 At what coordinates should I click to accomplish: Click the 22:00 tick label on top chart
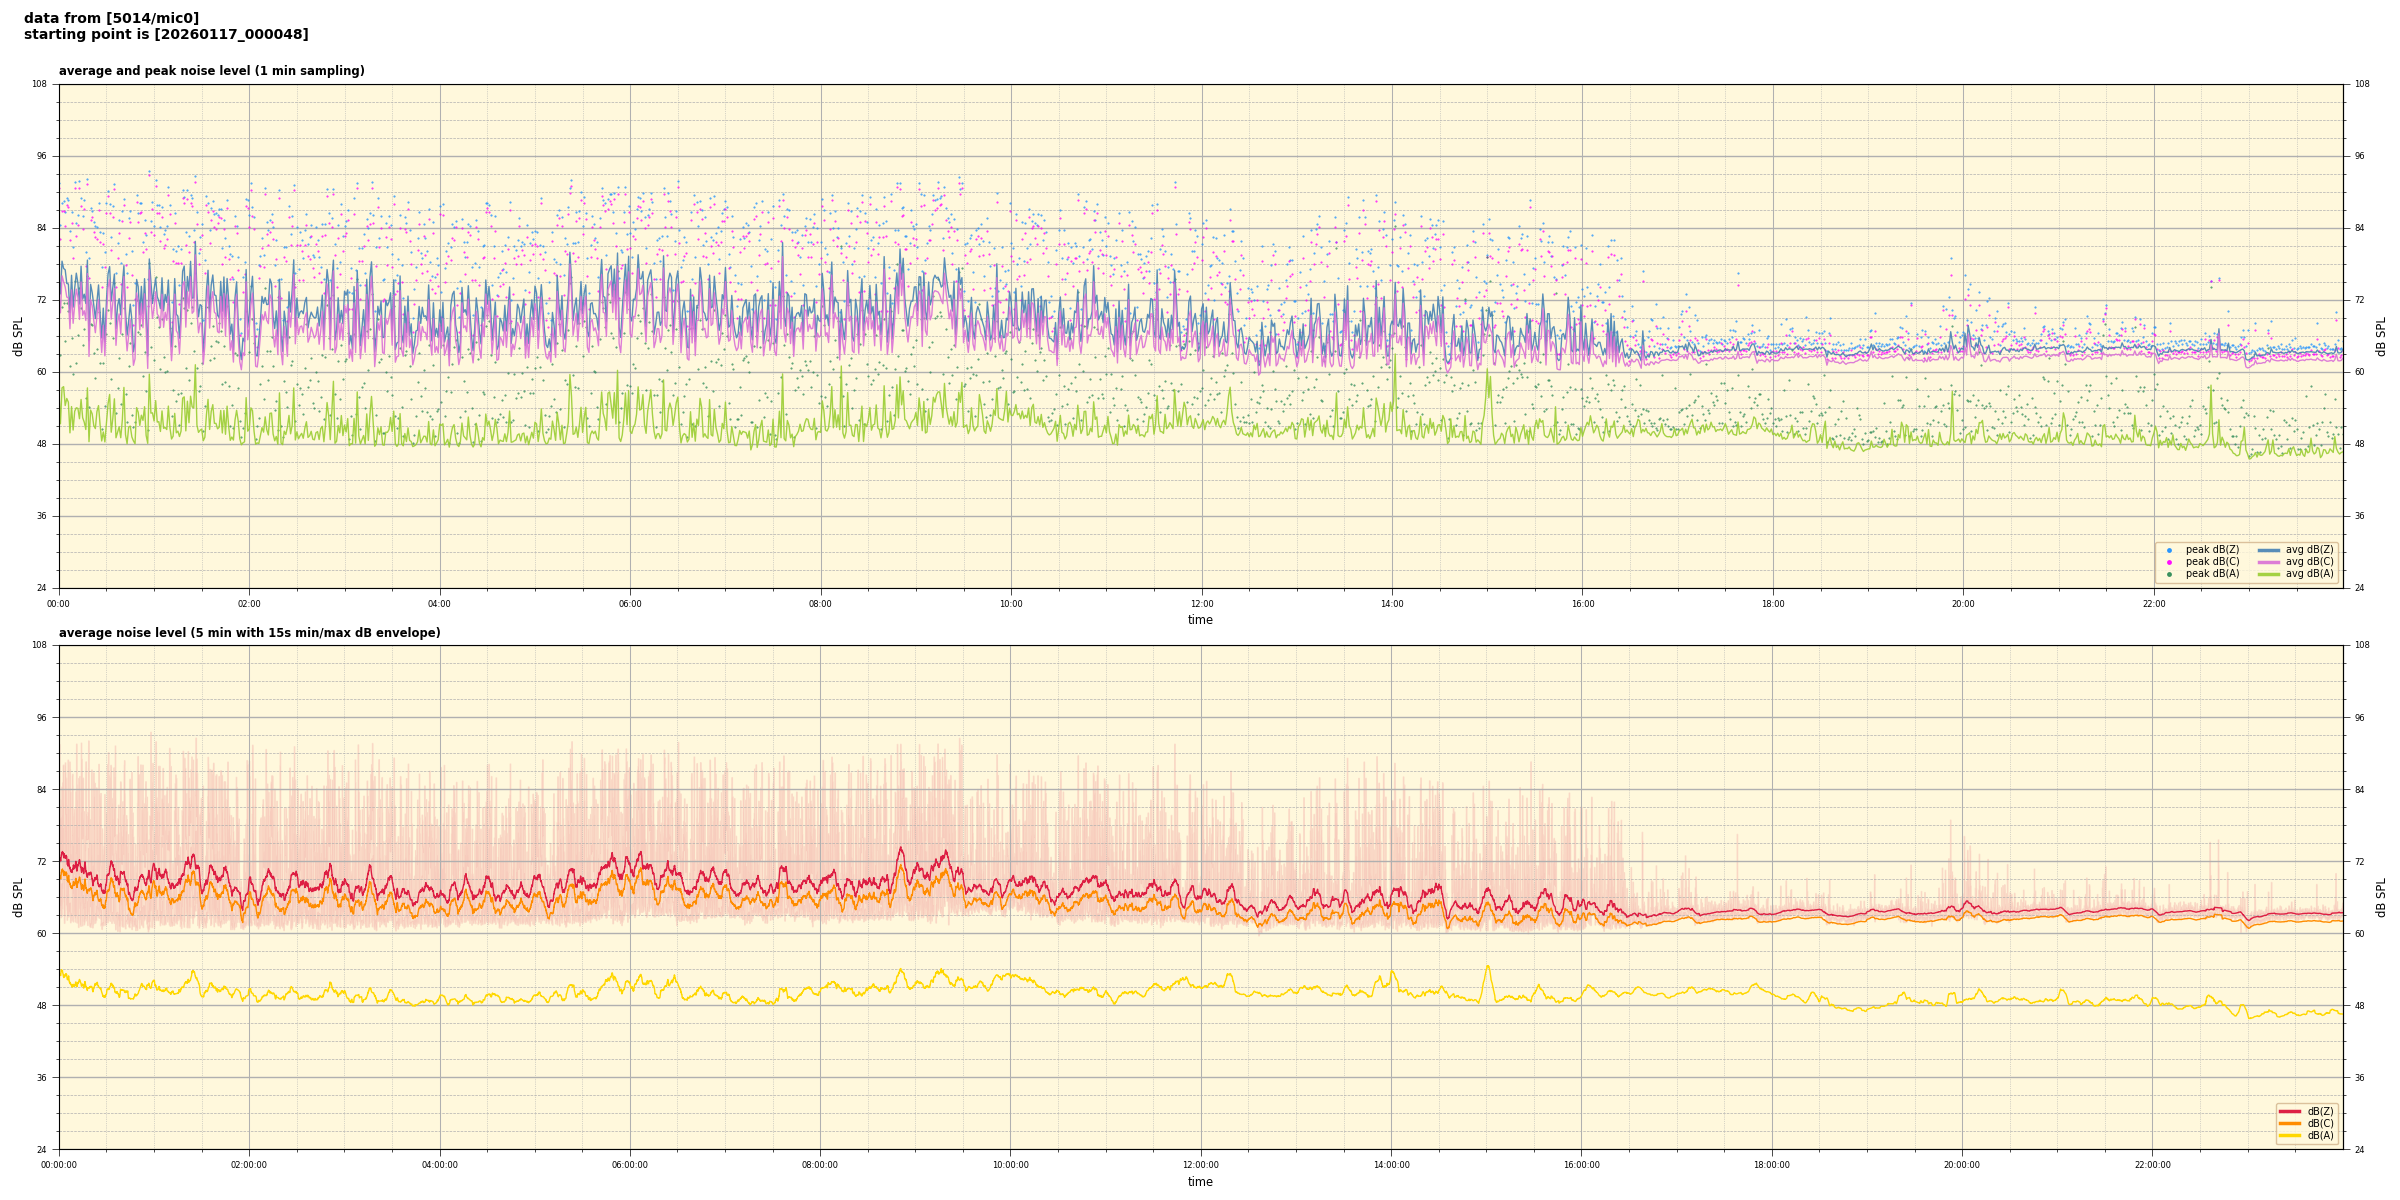pyautogui.click(x=2153, y=604)
